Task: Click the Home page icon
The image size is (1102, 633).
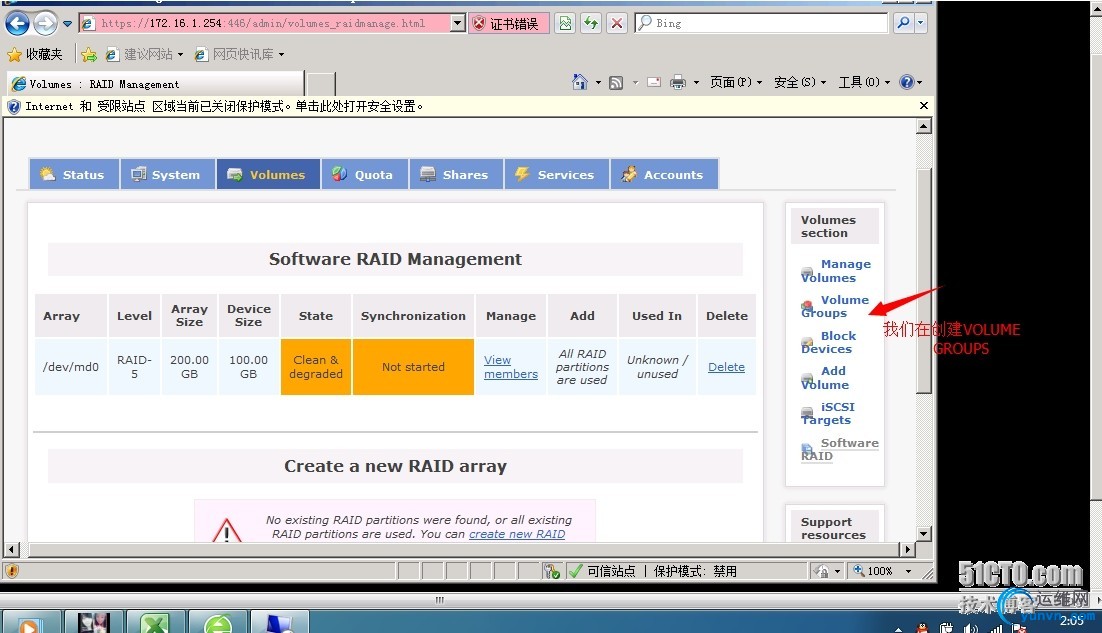Action: click(x=579, y=82)
